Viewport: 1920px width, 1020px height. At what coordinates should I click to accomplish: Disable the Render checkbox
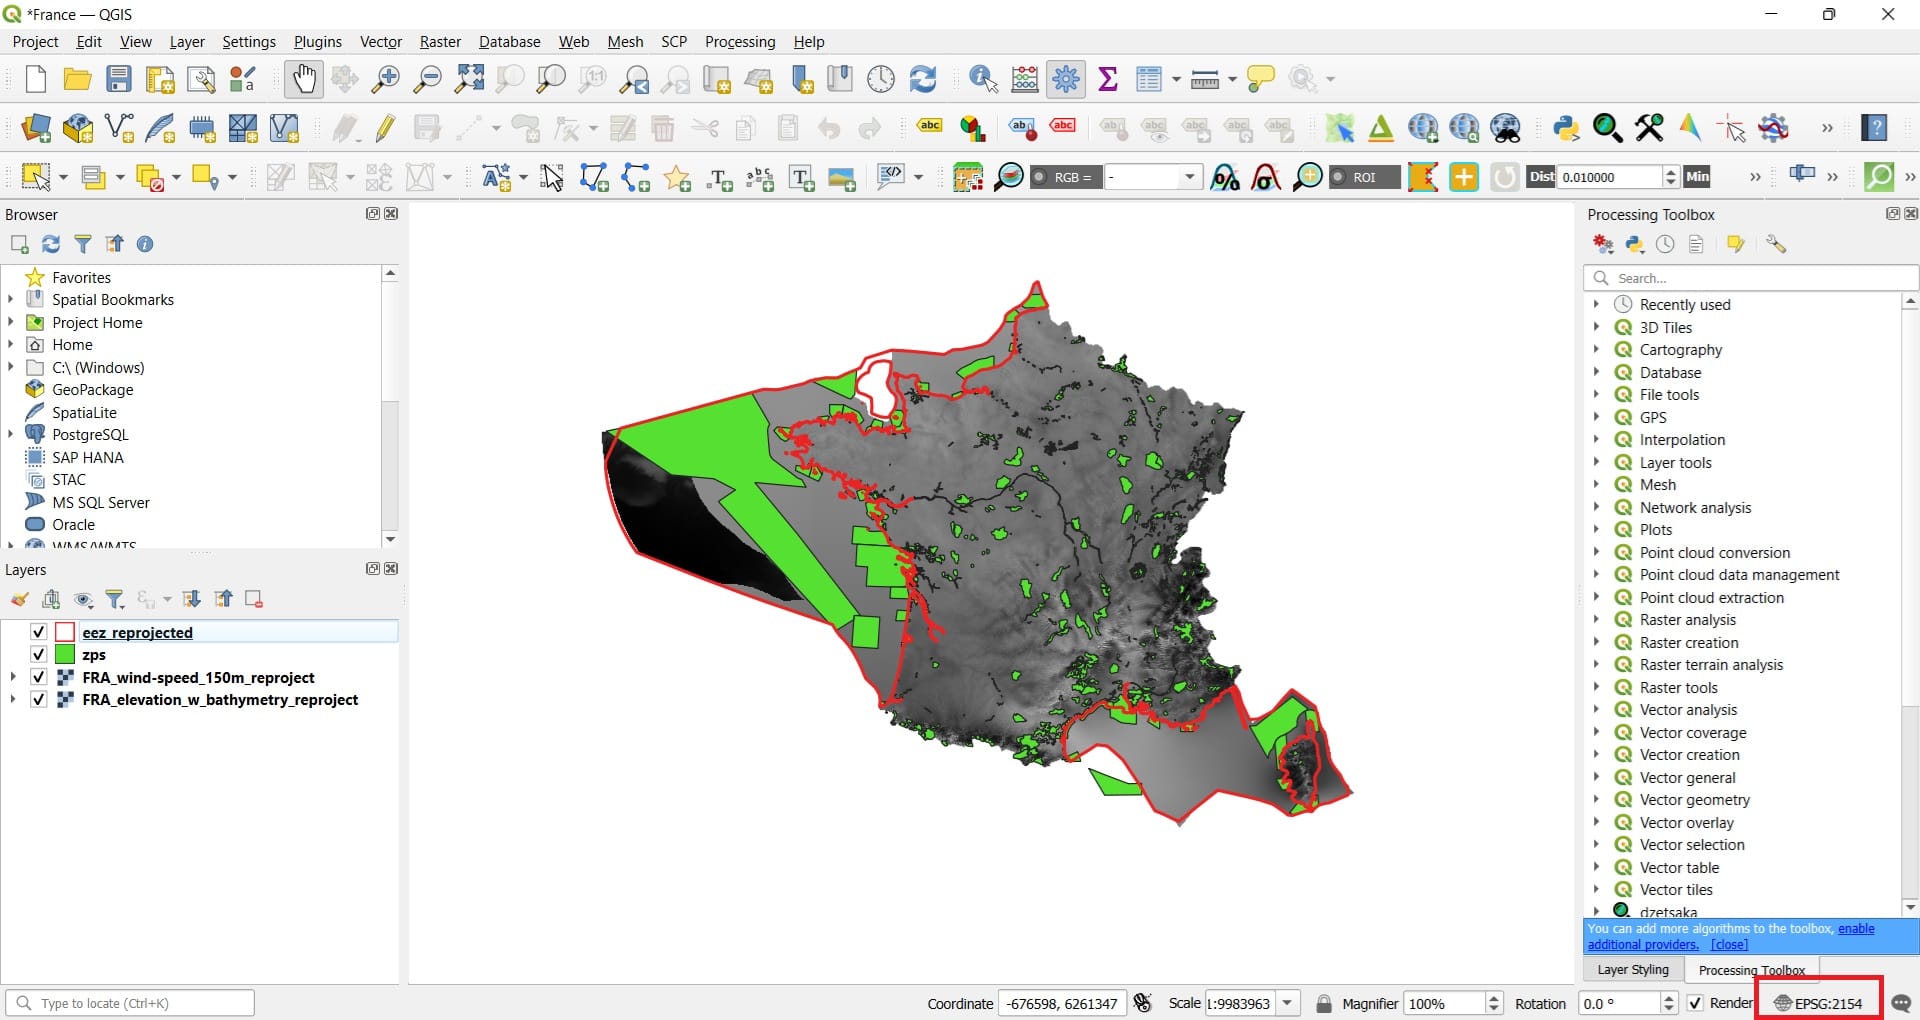(x=1695, y=1003)
